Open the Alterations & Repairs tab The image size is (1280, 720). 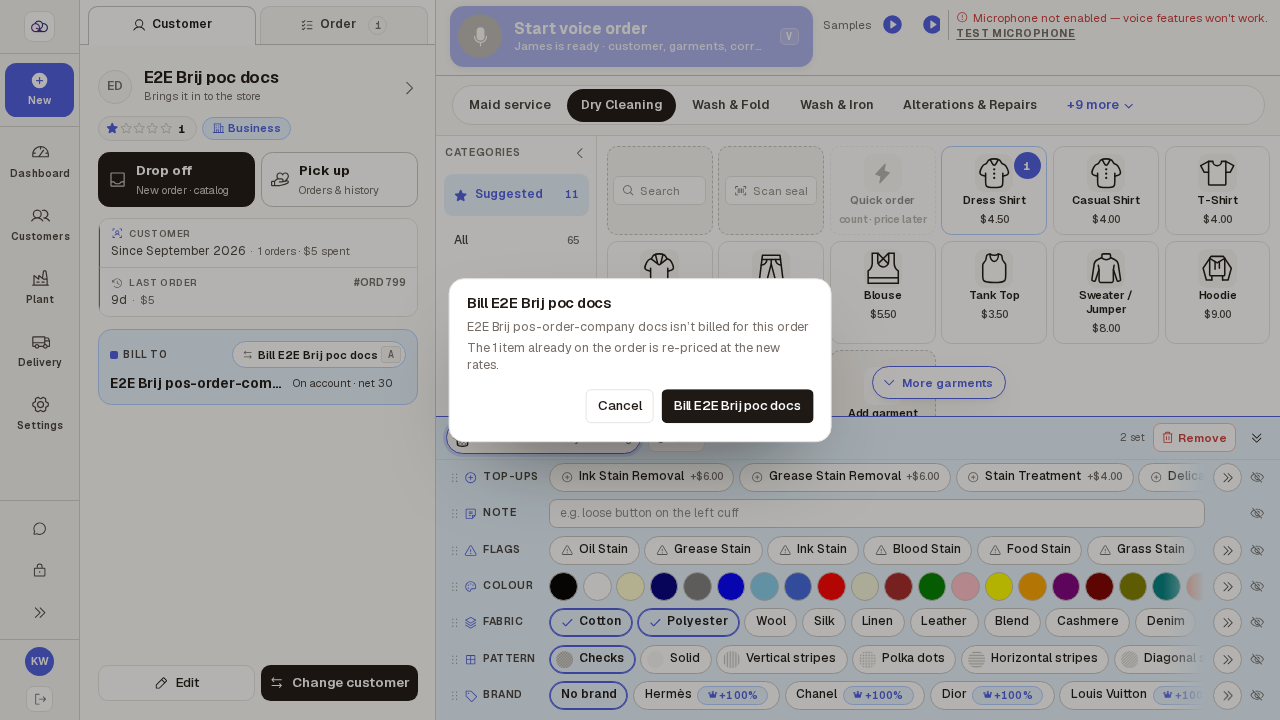[x=968, y=105]
